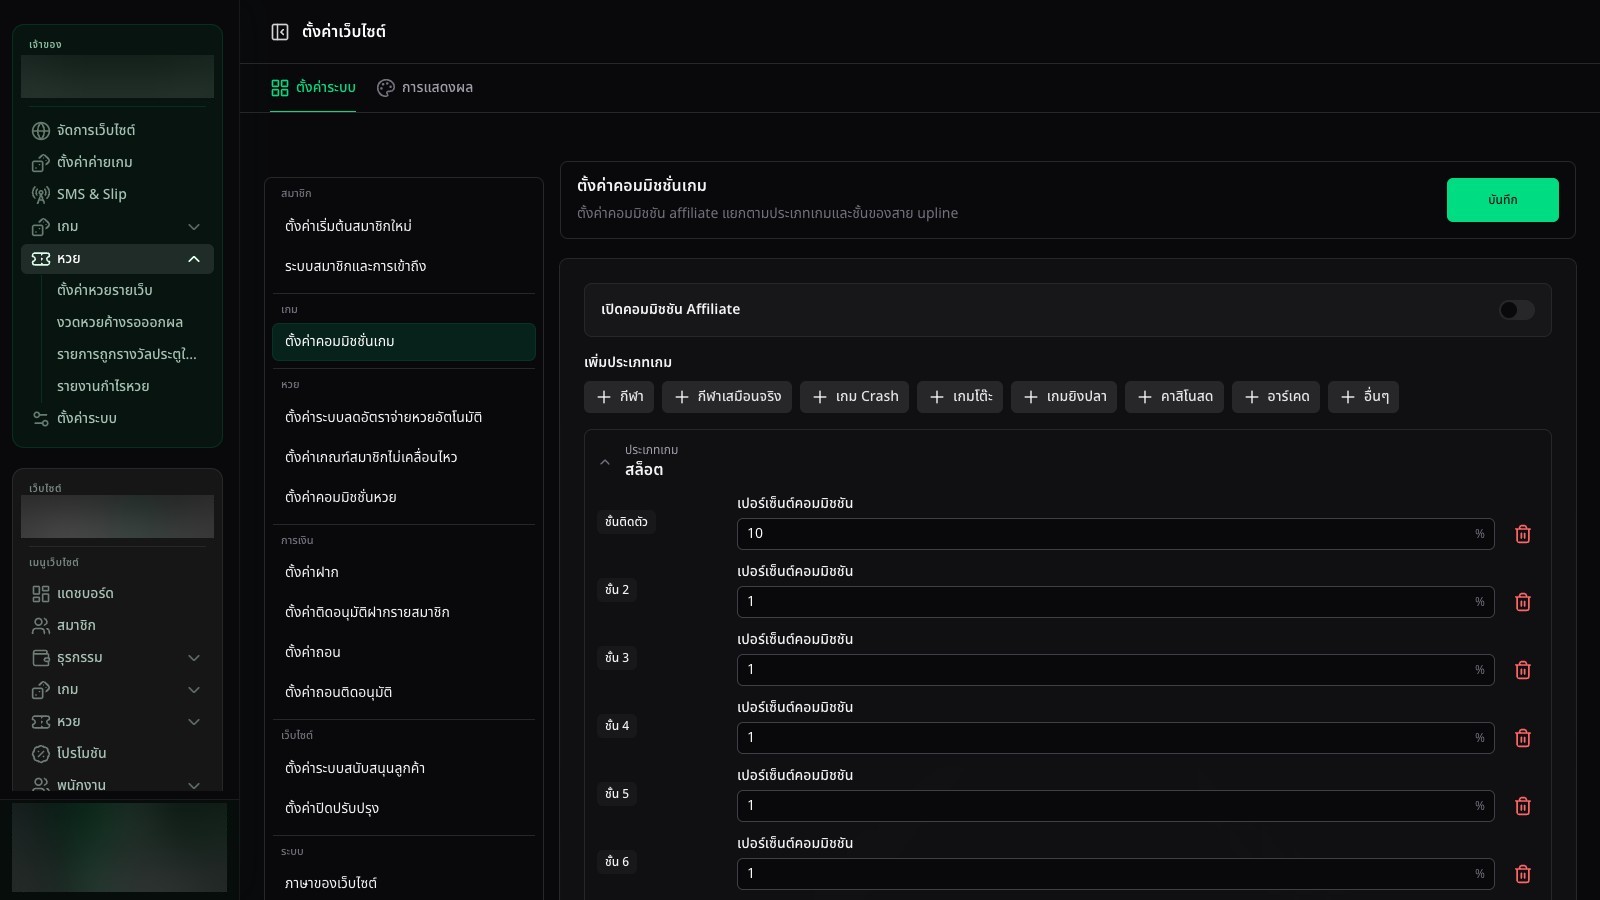Click ชั้น 4 commission percent field
1600x900 pixels.
(1115, 738)
